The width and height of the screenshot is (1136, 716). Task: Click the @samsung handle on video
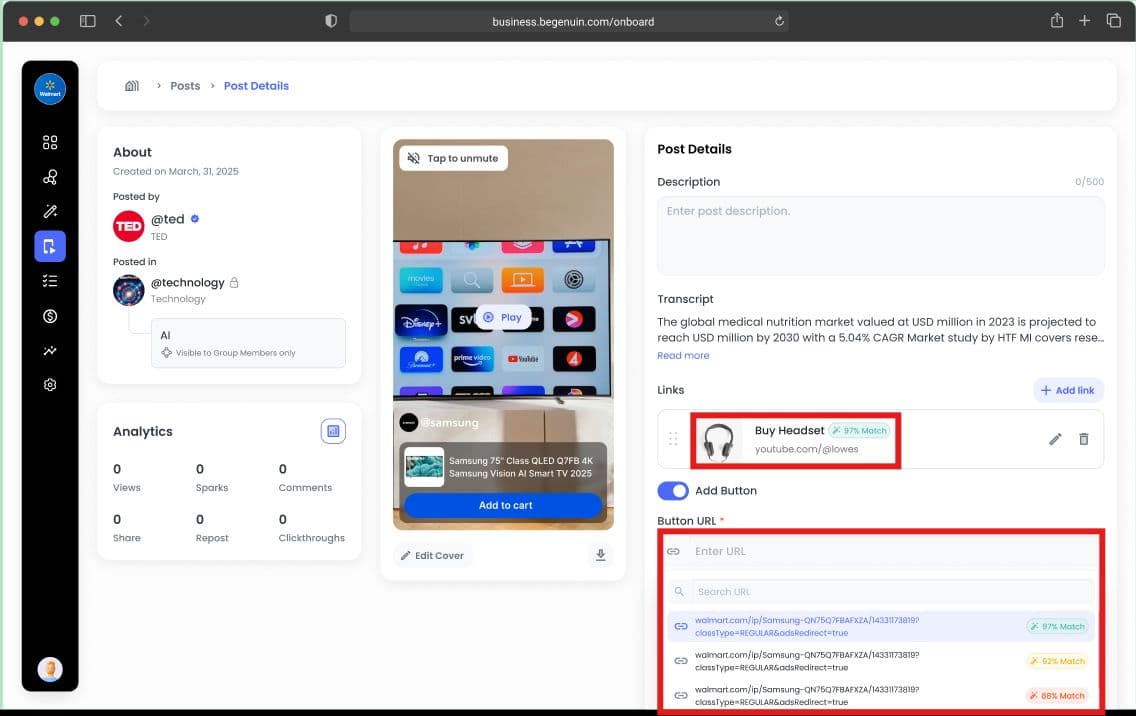(x=449, y=422)
